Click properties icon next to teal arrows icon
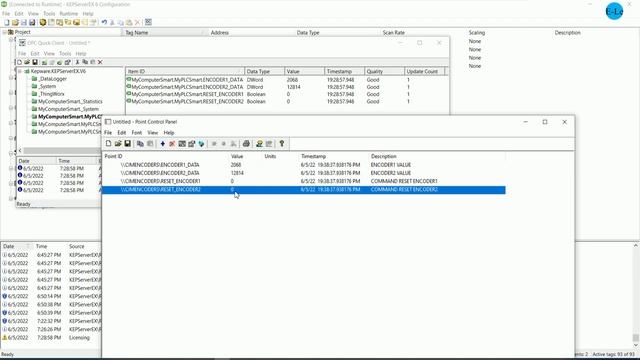The image size is (640, 360). tap(191, 144)
